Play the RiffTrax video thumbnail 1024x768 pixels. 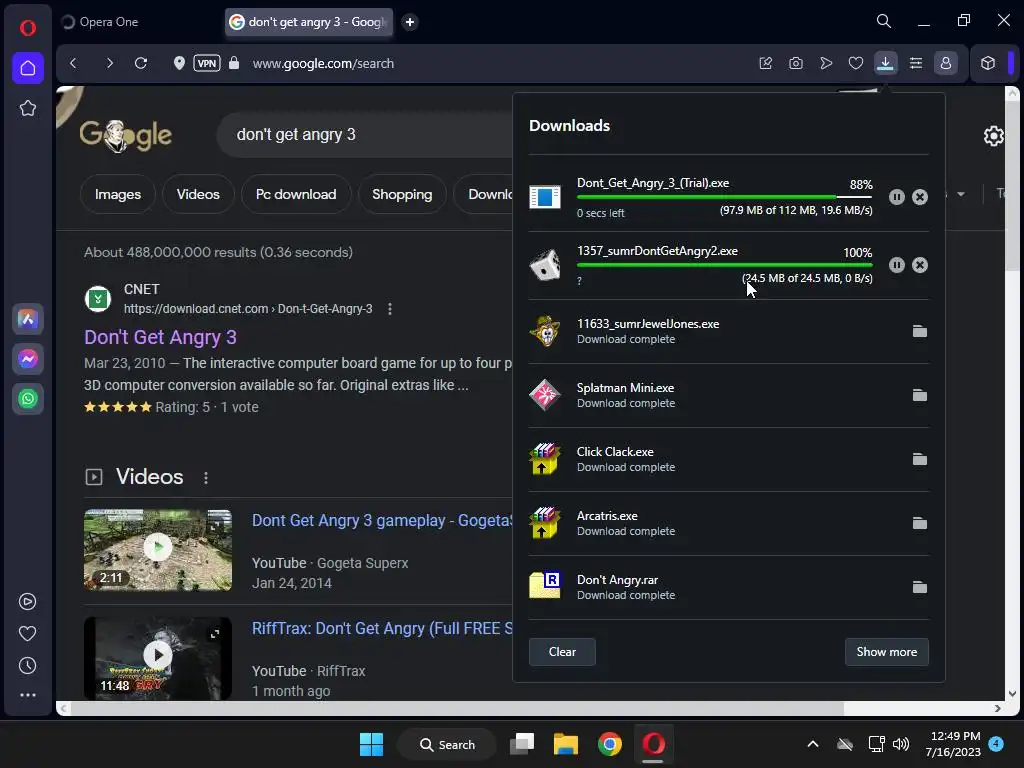tap(158, 657)
